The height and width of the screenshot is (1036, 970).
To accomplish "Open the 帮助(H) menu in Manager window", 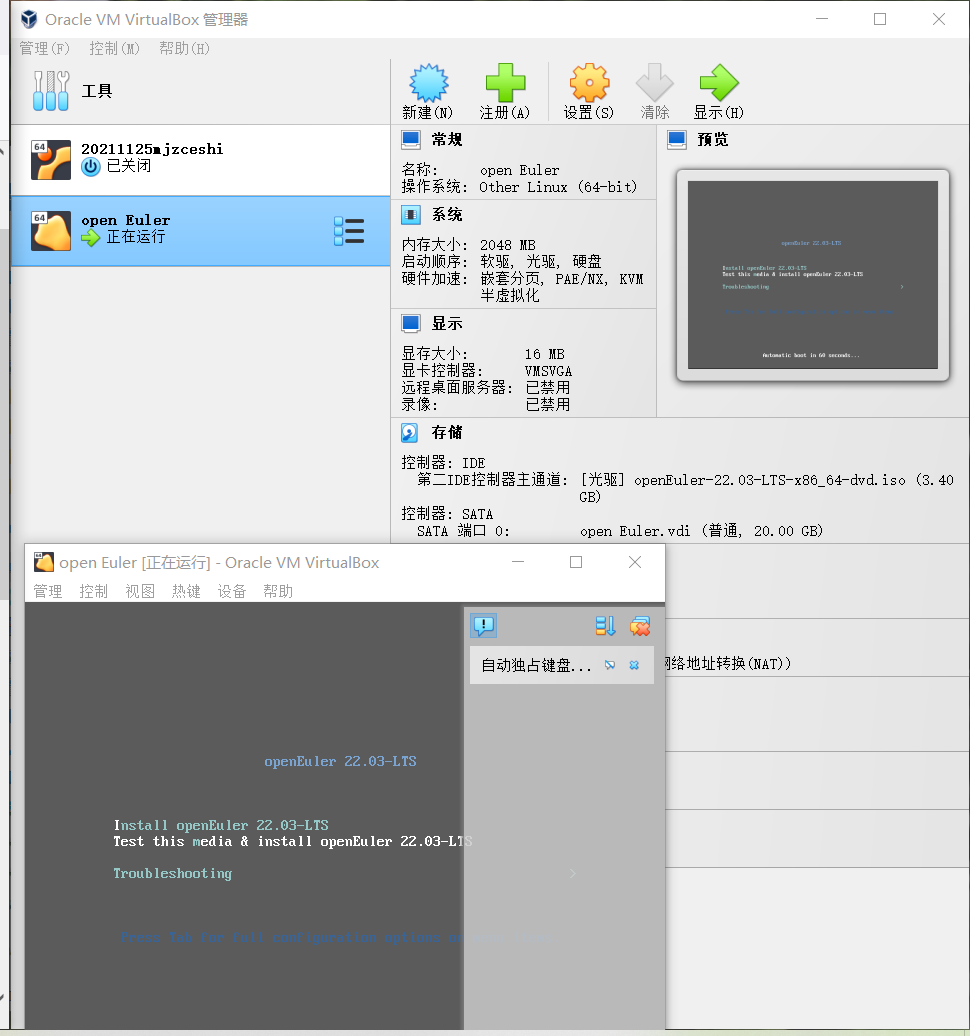I will tap(184, 49).
